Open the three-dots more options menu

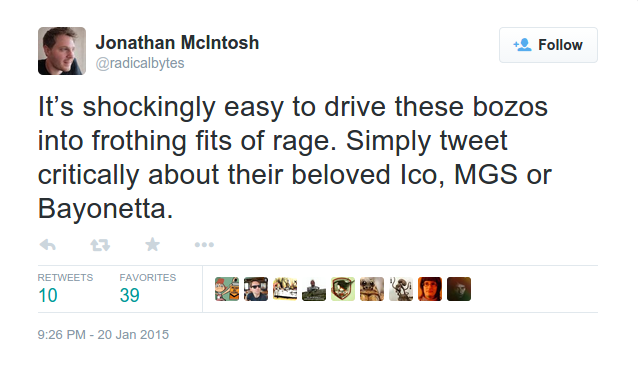pyautogui.click(x=204, y=245)
